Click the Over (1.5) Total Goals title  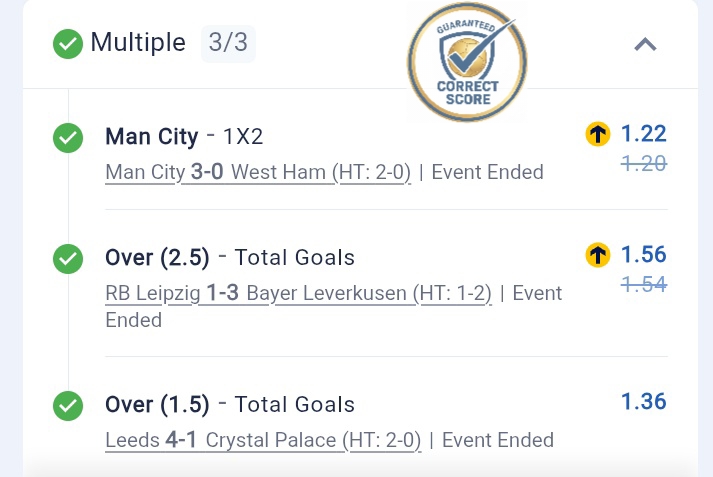(x=230, y=405)
